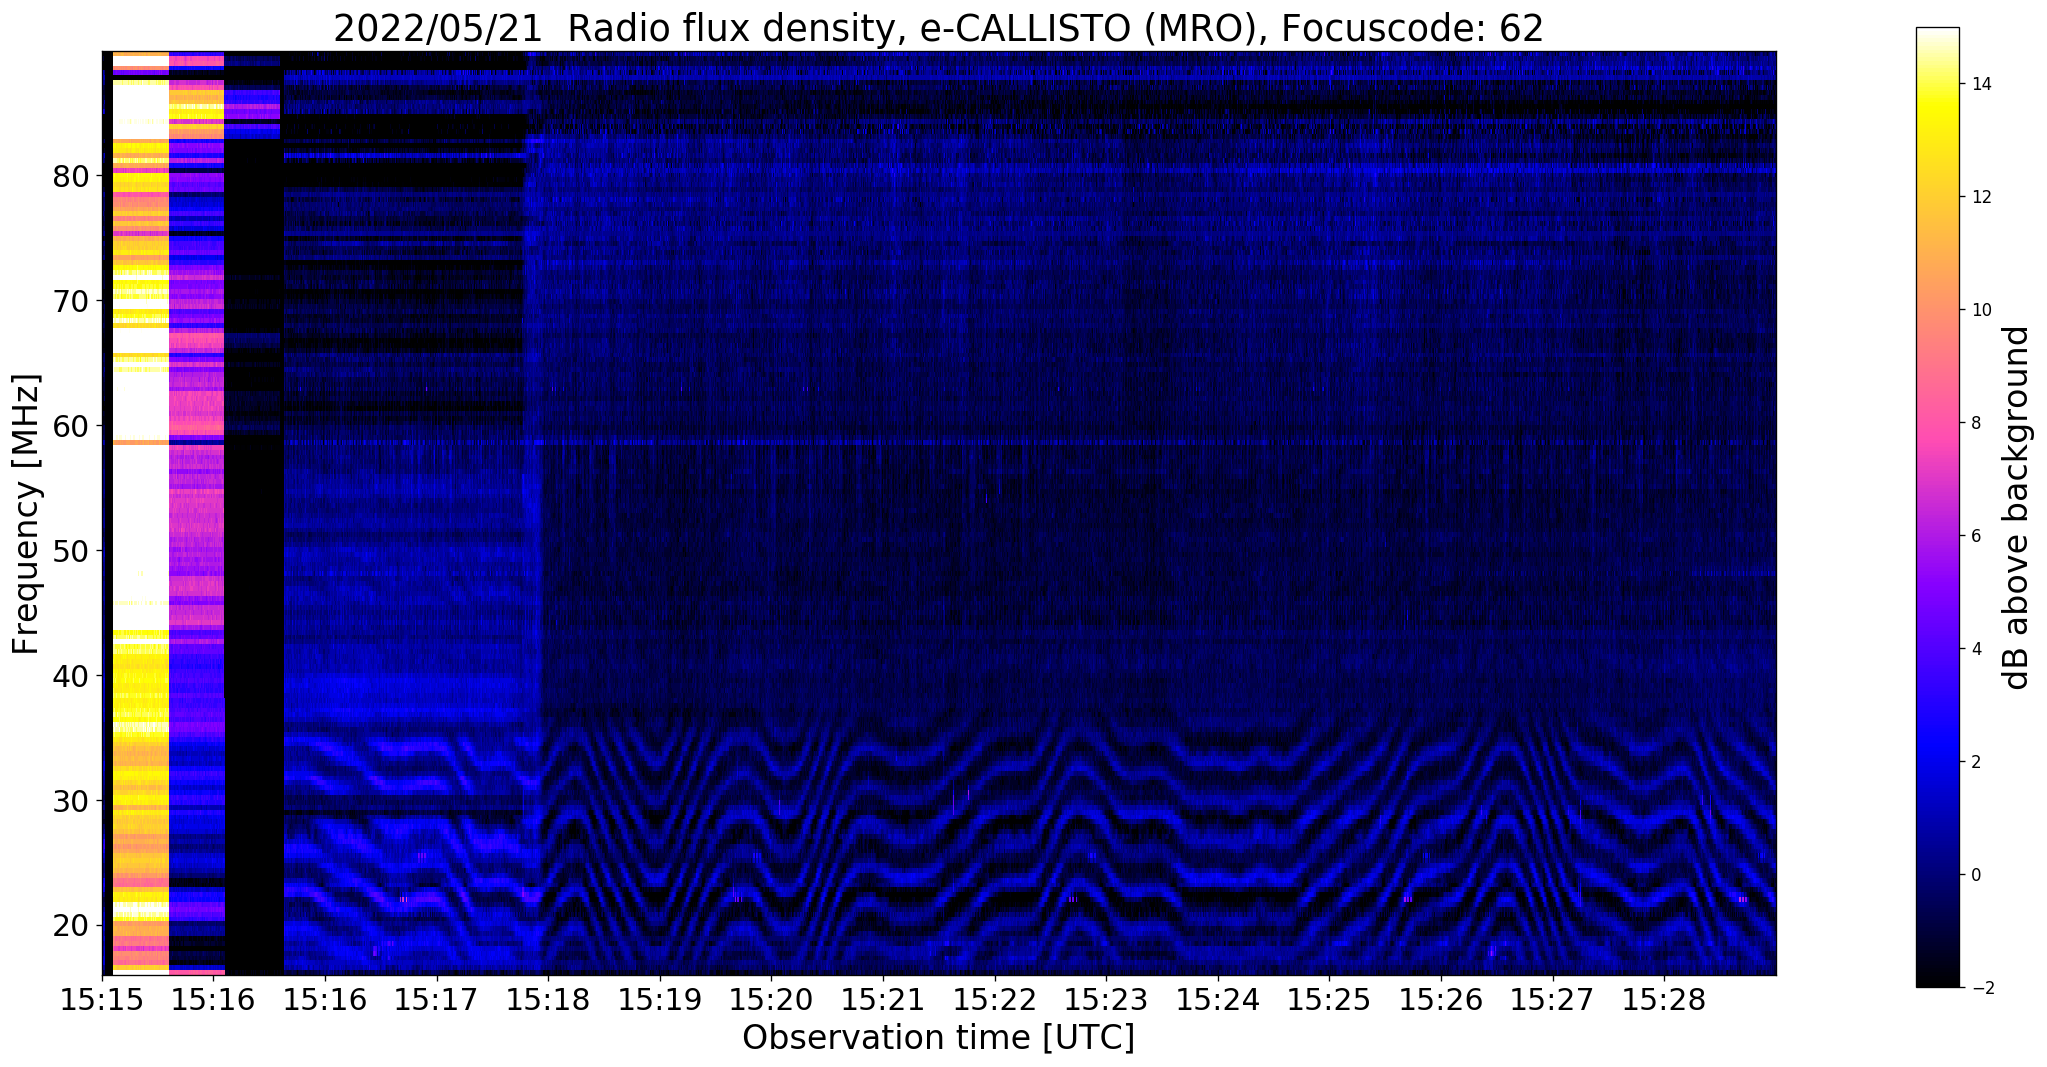The height and width of the screenshot is (1067, 2047).
Task: Click the colorbar tick value 12
Action: [x=1980, y=197]
